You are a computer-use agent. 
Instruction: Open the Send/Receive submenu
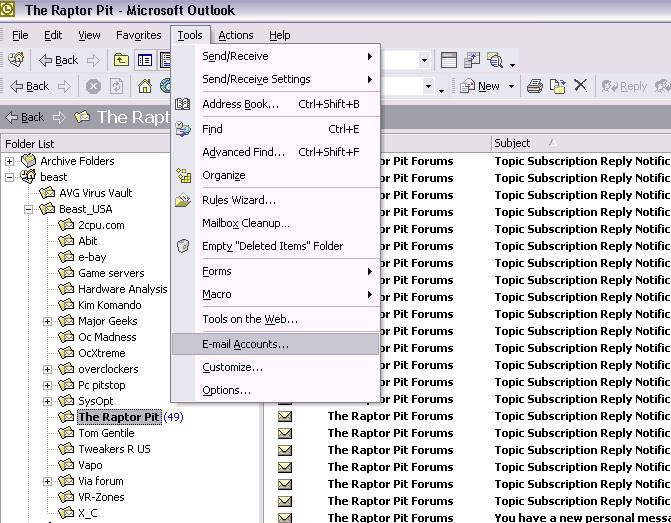point(235,56)
